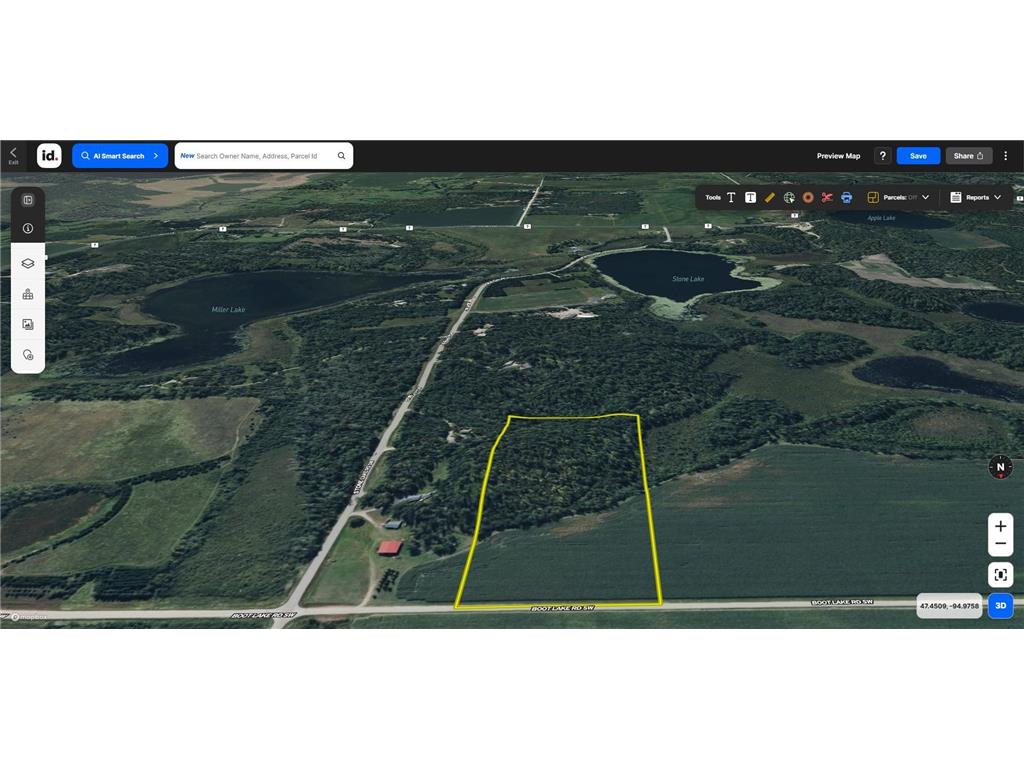This screenshot has height=768, width=1024.
Task: Toggle the 3D view button
Action: (1000, 606)
